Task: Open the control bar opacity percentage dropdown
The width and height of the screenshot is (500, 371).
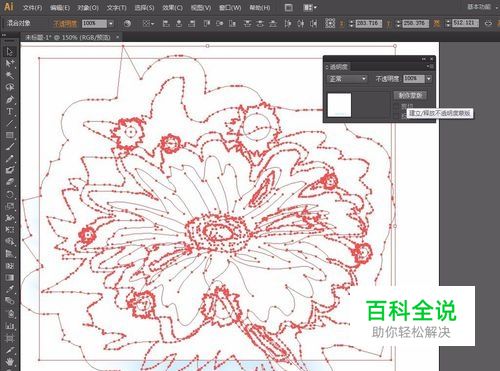Action: click(111, 23)
